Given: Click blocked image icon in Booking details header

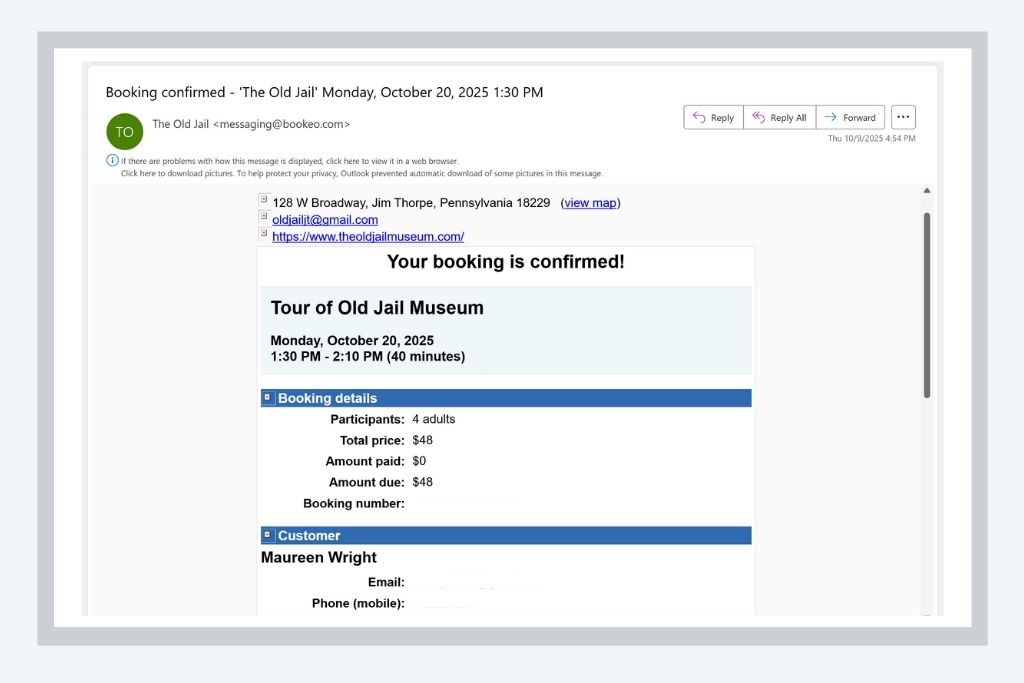Looking at the screenshot, I should (x=267, y=397).
